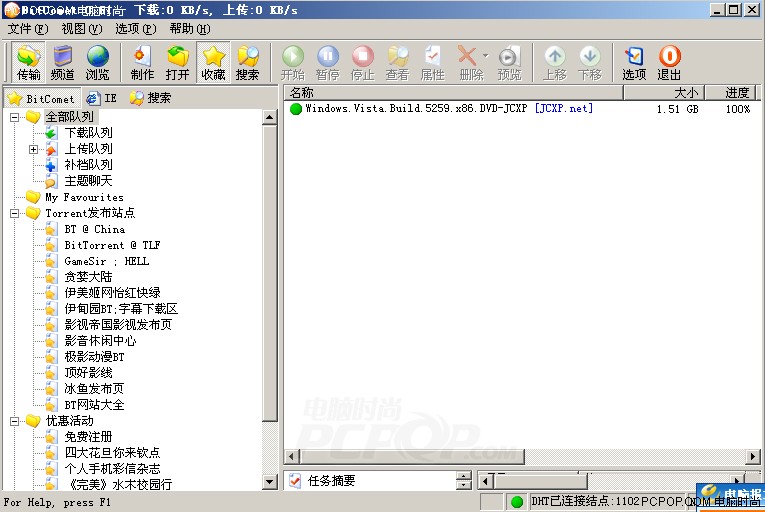
Task: Open the 个人手机彩信杂志 item
Action: [112, 469]
